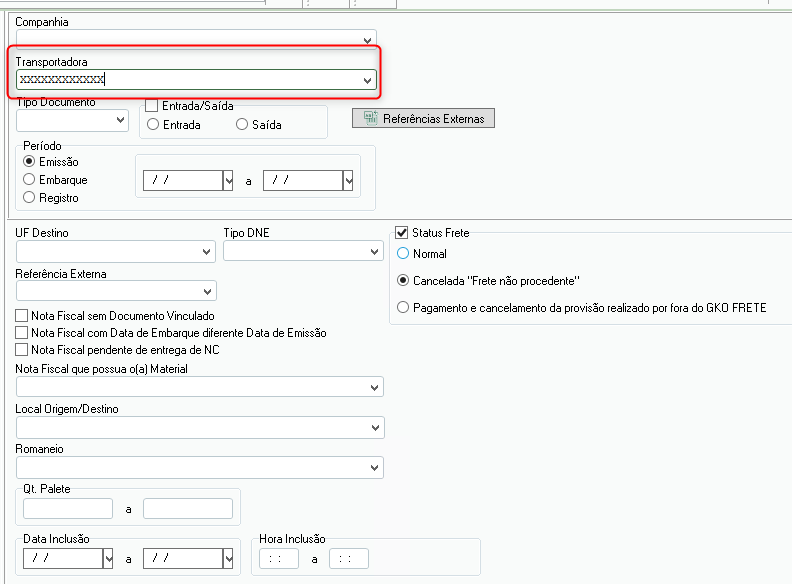Open the UF Destino dropdown

click(207, 251)
